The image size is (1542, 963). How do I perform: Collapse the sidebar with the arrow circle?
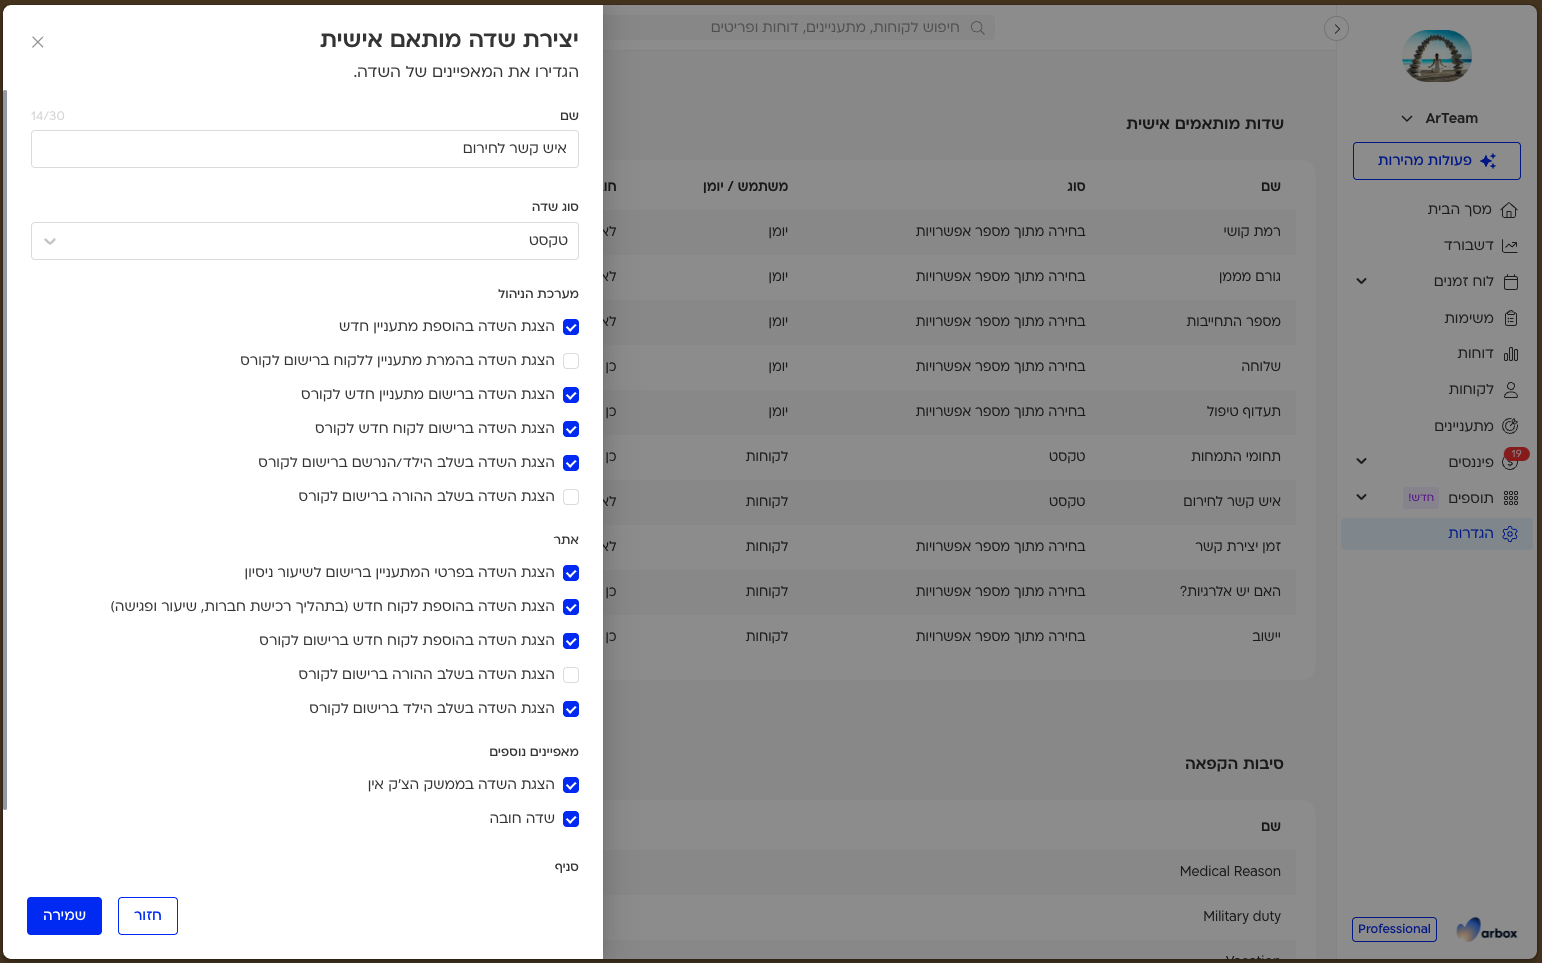coord(1337,29)
